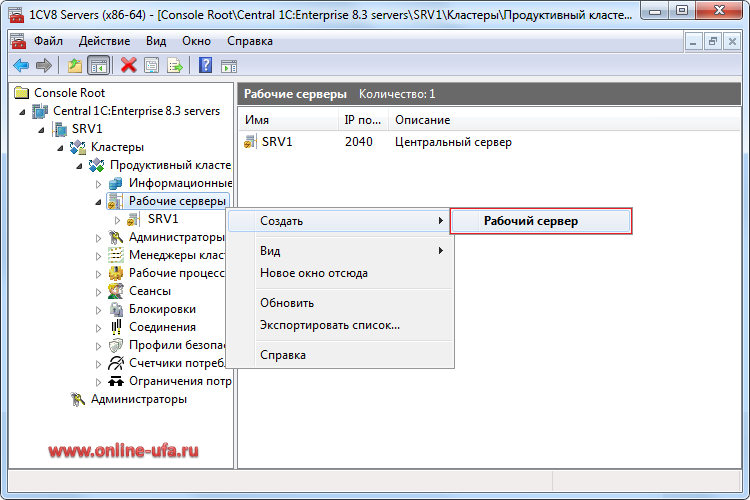750x500 pixels.
Task: Click the Продуктивный кластер icon
Action: [96, 165]
